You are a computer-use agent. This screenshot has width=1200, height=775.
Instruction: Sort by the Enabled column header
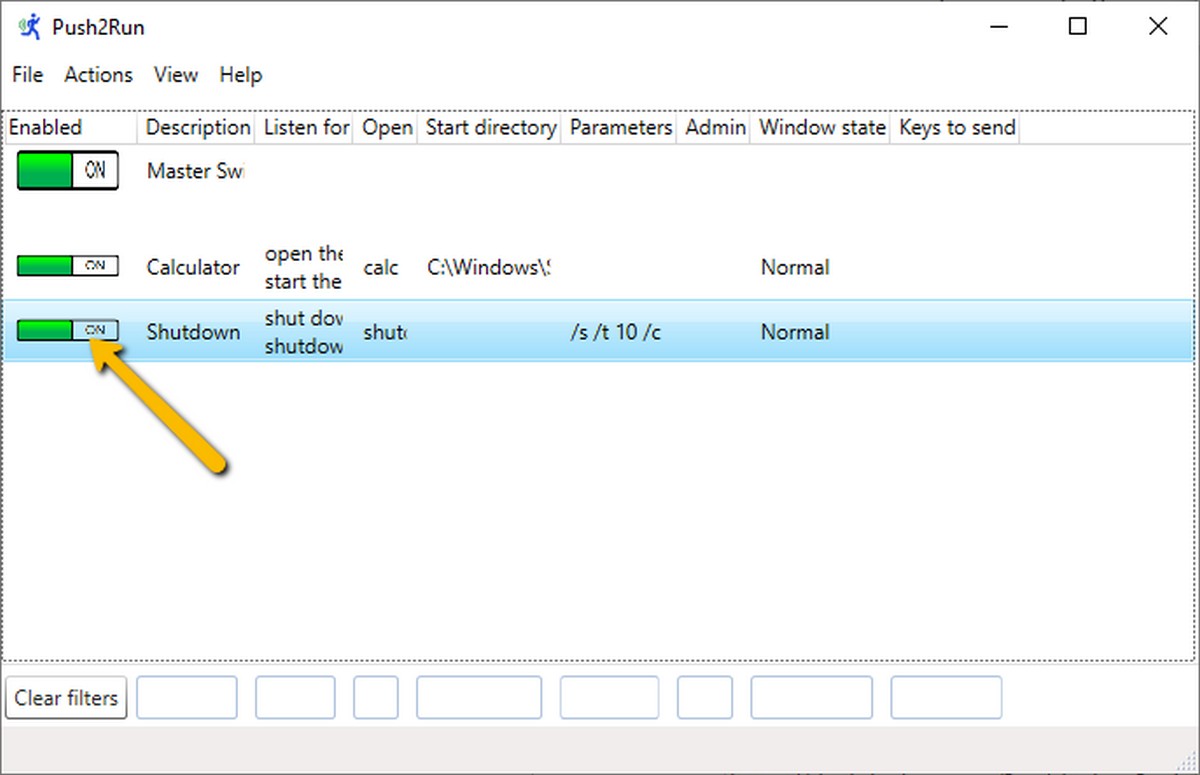[70, 128]
